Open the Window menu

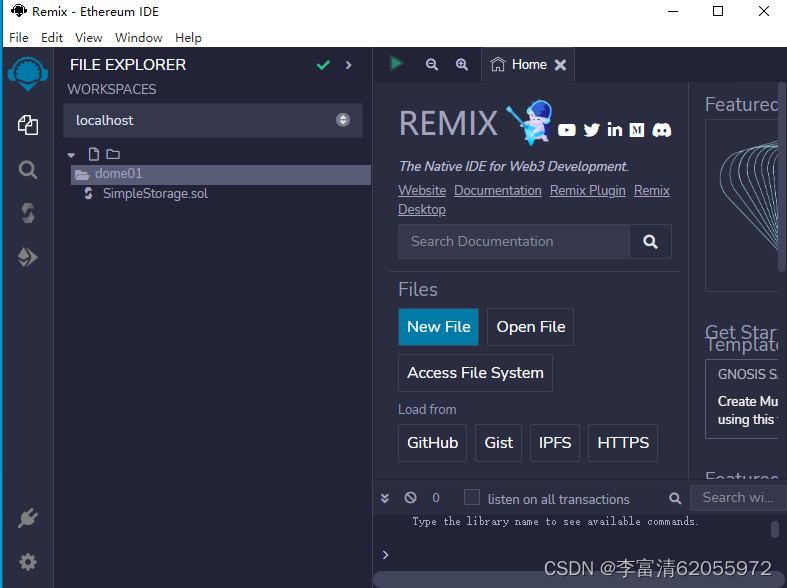click(139, 38)
